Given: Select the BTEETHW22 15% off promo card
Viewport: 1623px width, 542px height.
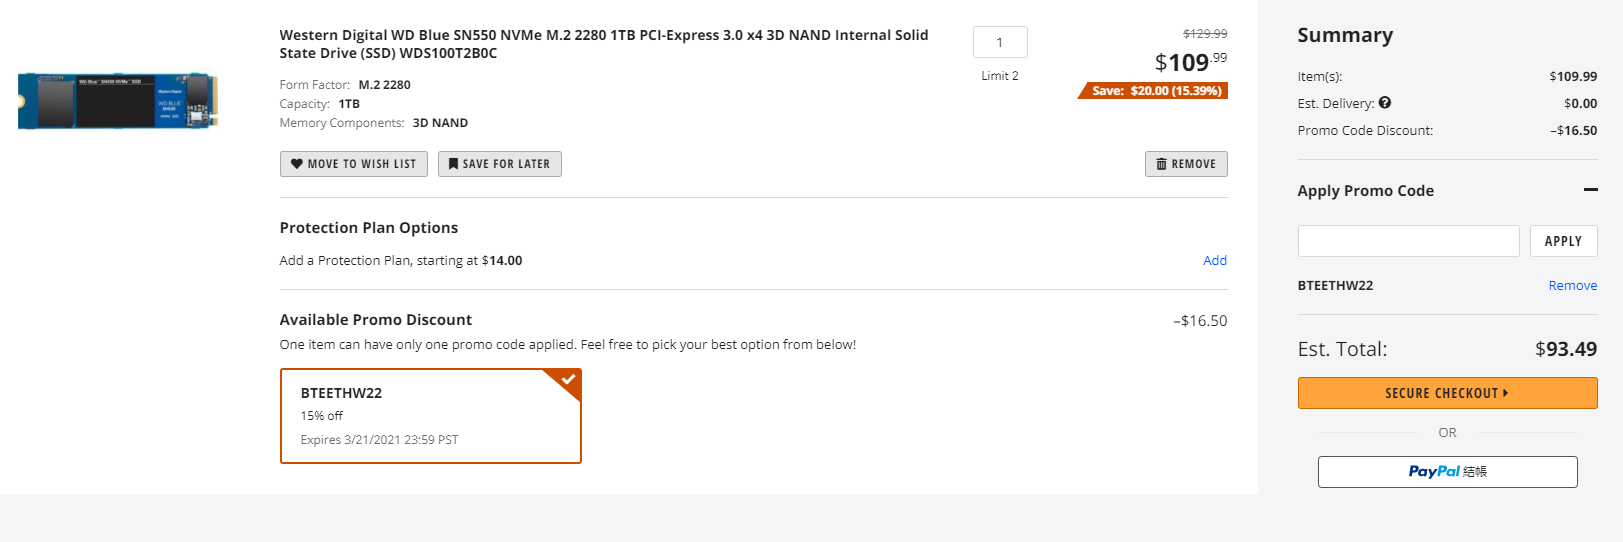Looking at the screenshot, I should (430, 416).
